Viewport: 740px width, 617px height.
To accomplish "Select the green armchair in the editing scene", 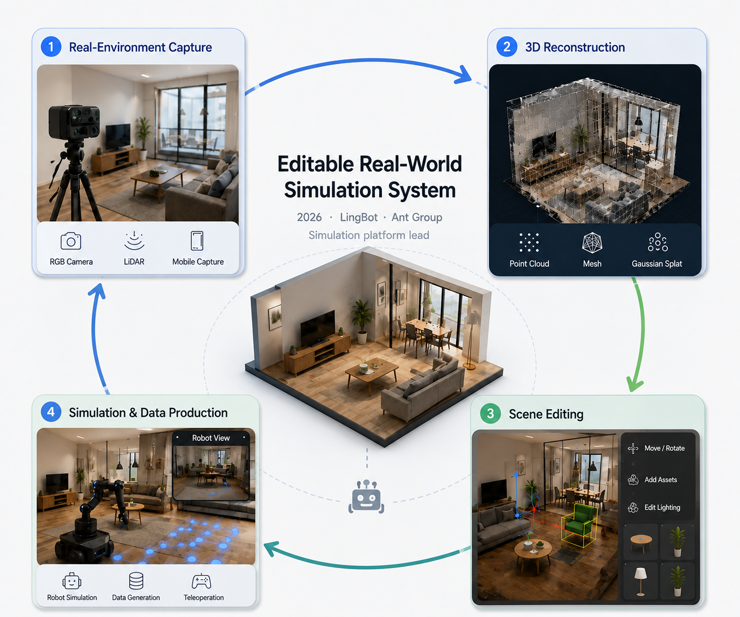I will tap(579, 523).
